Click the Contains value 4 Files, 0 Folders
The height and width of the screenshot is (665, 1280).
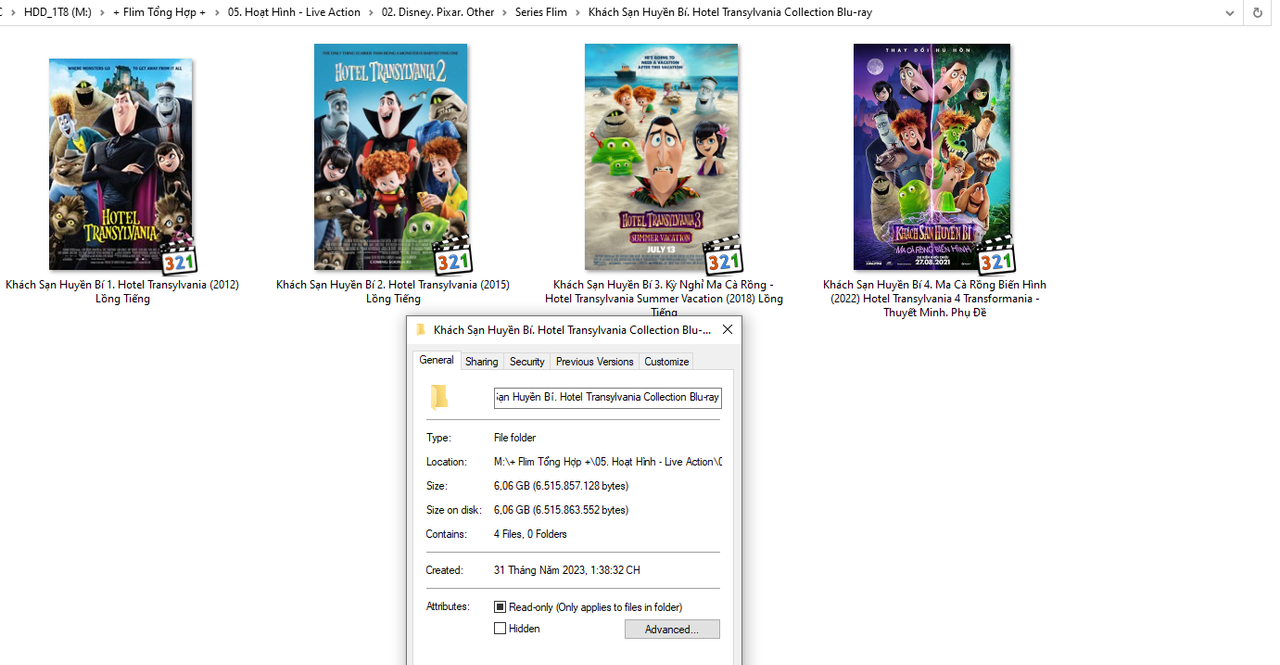coord(530,534)
